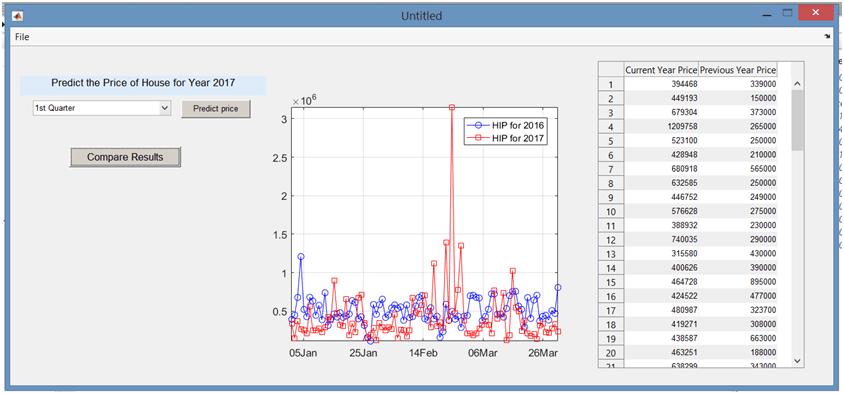Click HIP for 2017 legend entry
This screenshot has width=844, height=394.
pos(506,138)
